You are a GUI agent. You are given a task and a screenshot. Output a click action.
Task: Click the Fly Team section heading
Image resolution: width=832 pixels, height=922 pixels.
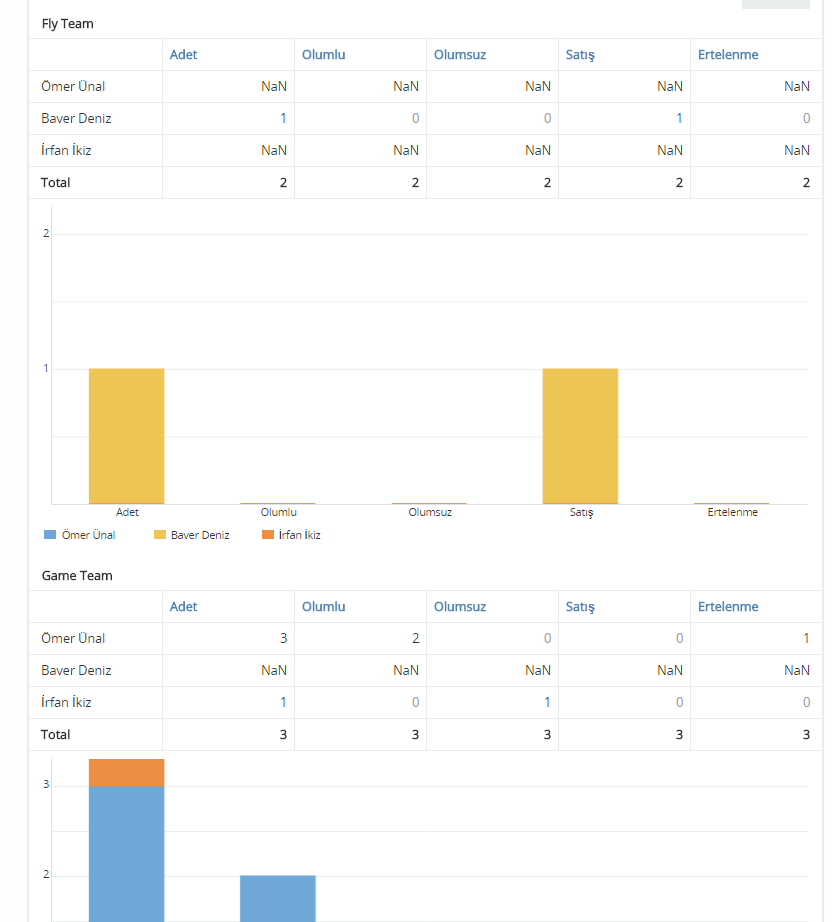pyautogui.click(x=68, y=24)
